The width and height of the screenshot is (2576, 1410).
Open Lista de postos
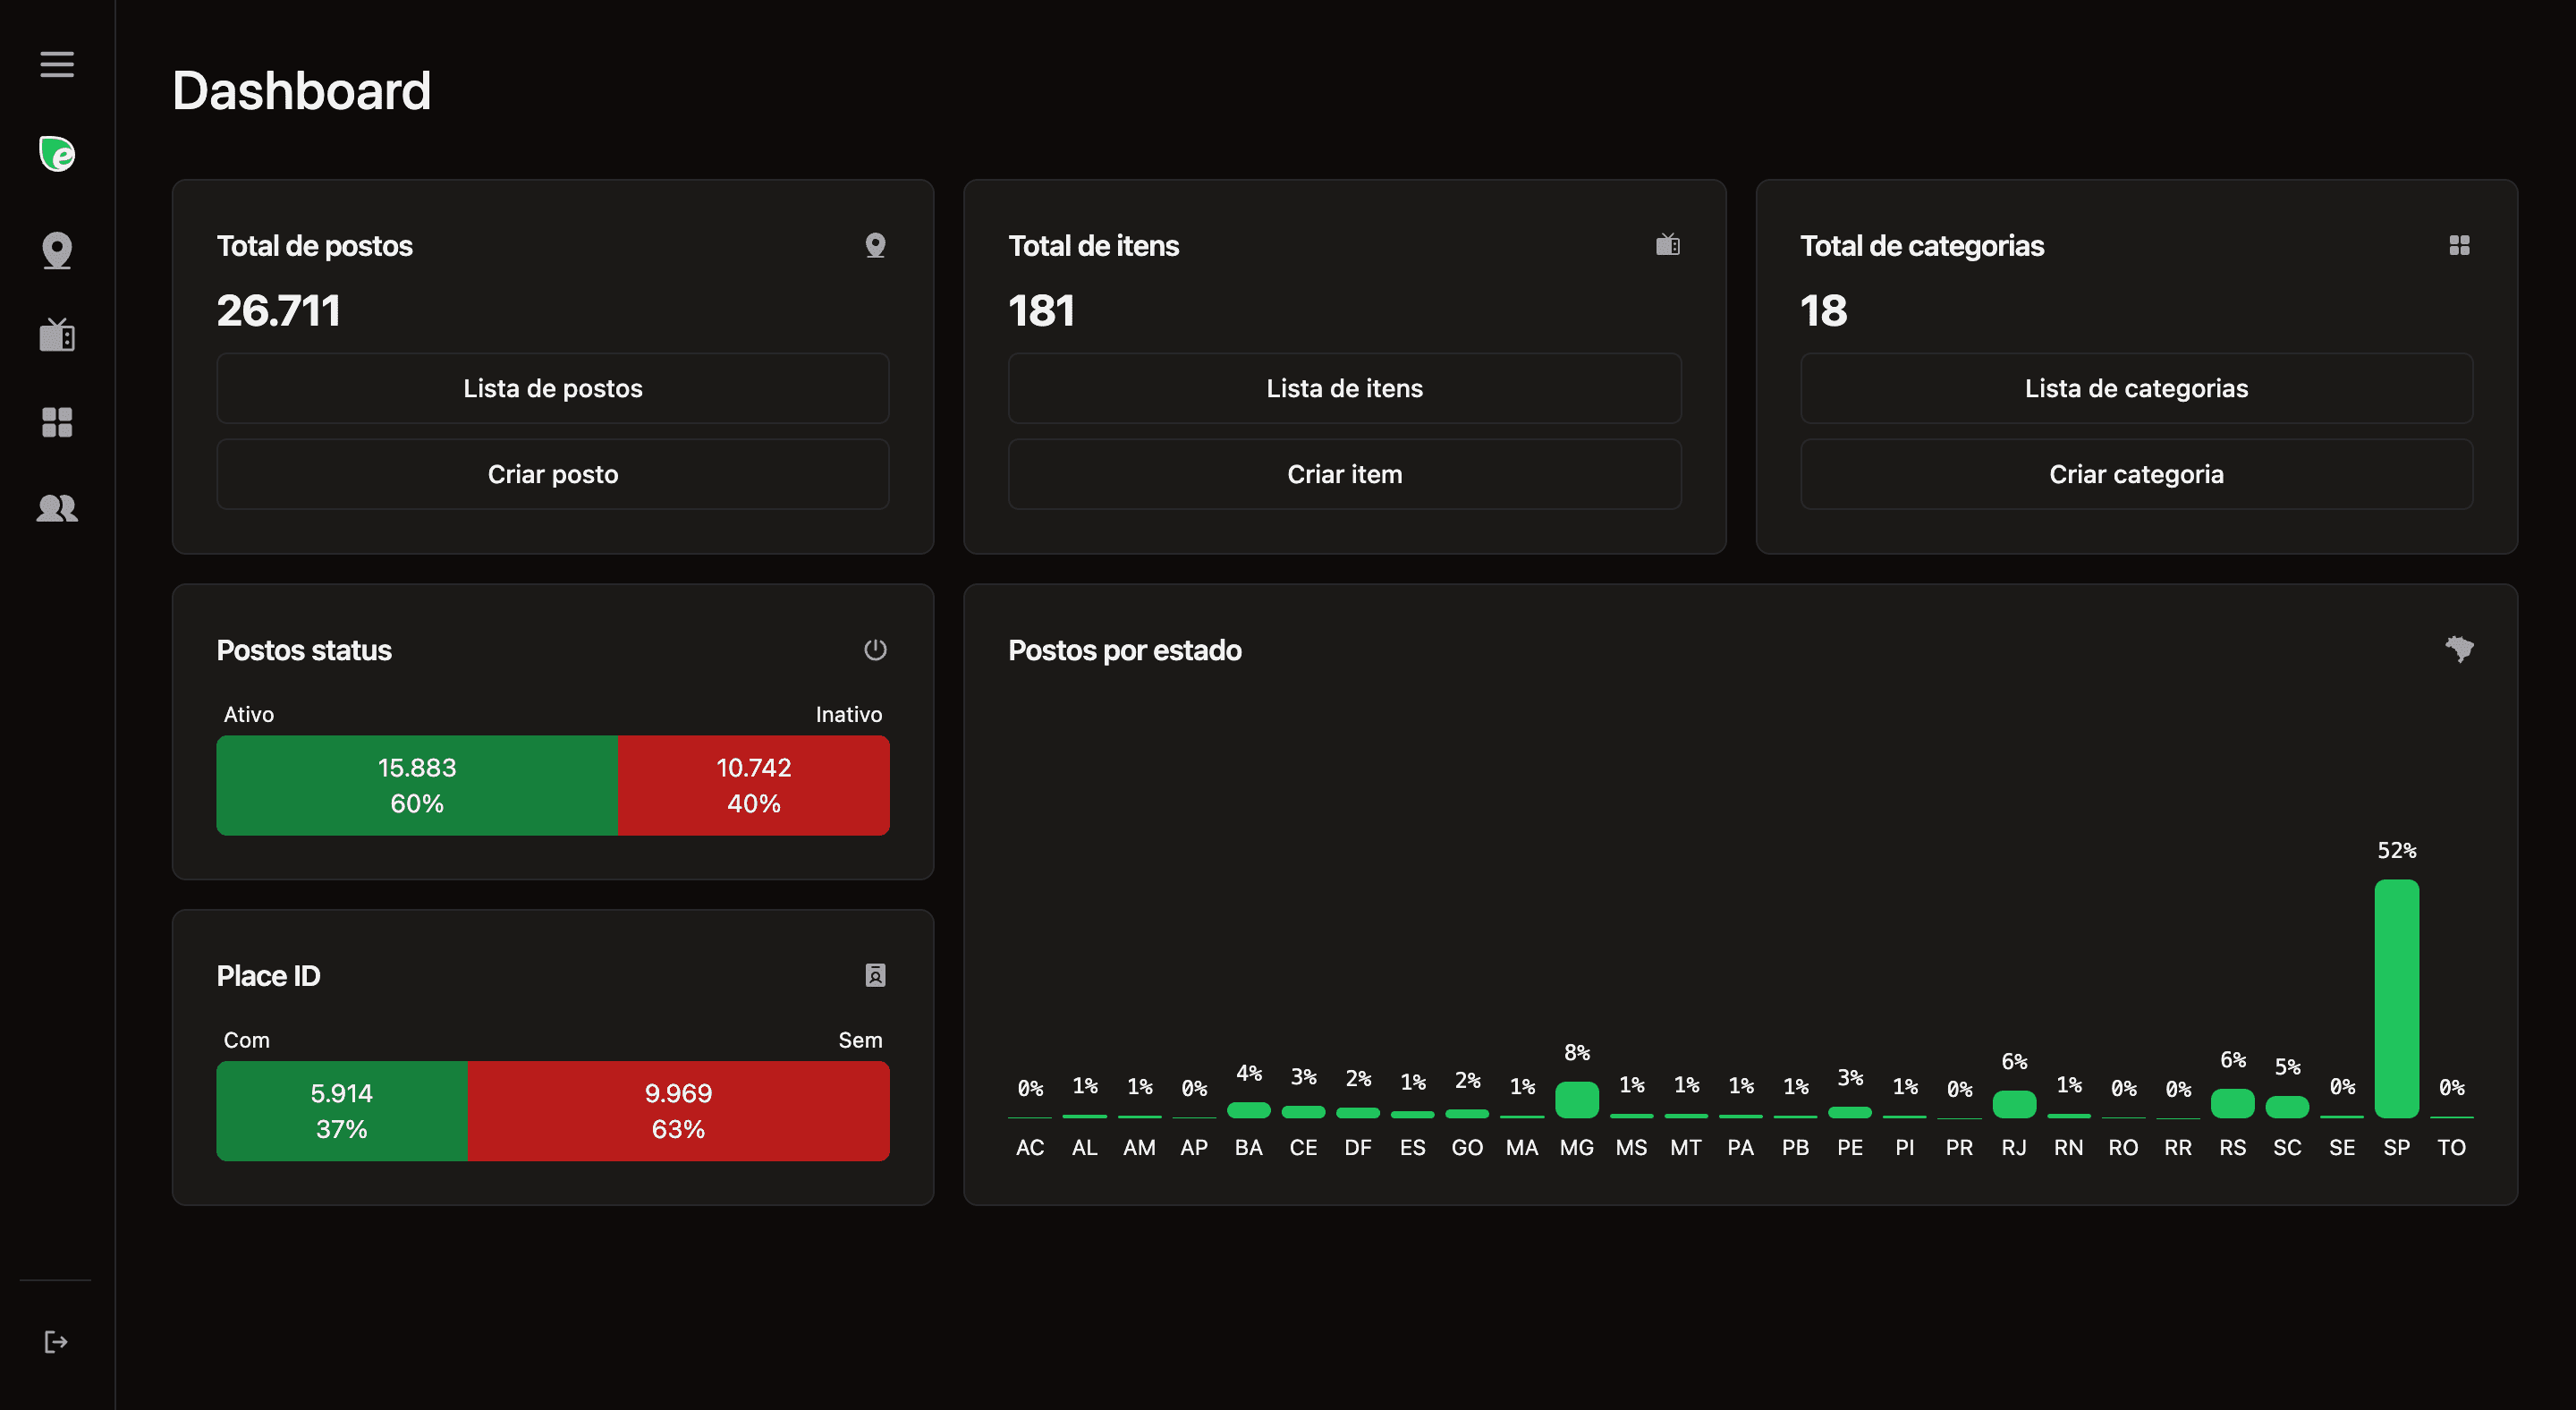[552, 388]
